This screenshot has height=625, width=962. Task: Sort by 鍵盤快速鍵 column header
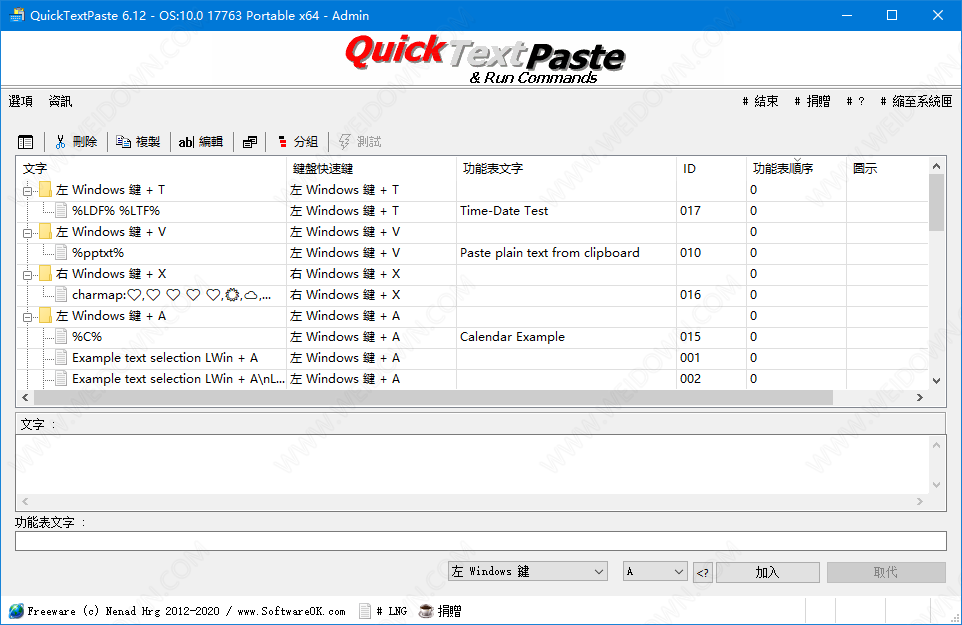point(372,168)
